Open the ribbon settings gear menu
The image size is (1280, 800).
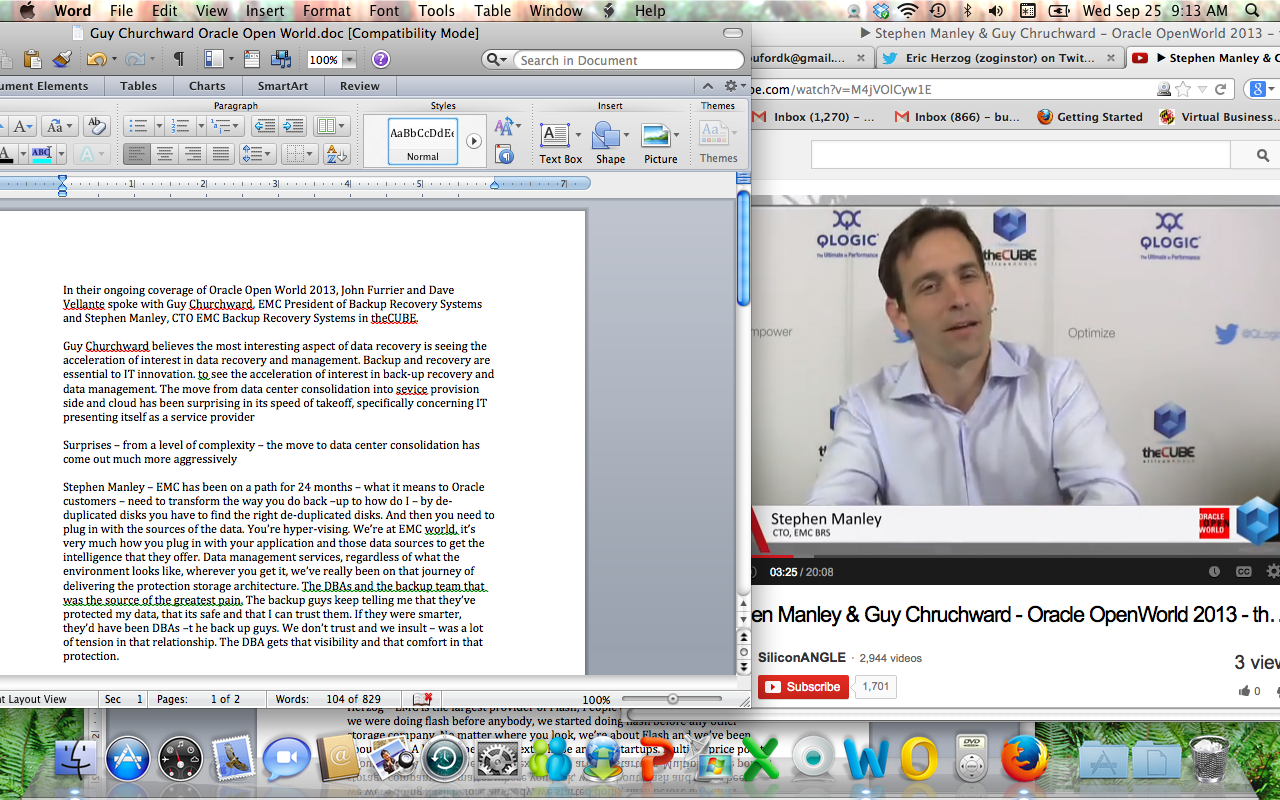click(x=734, y=86)
